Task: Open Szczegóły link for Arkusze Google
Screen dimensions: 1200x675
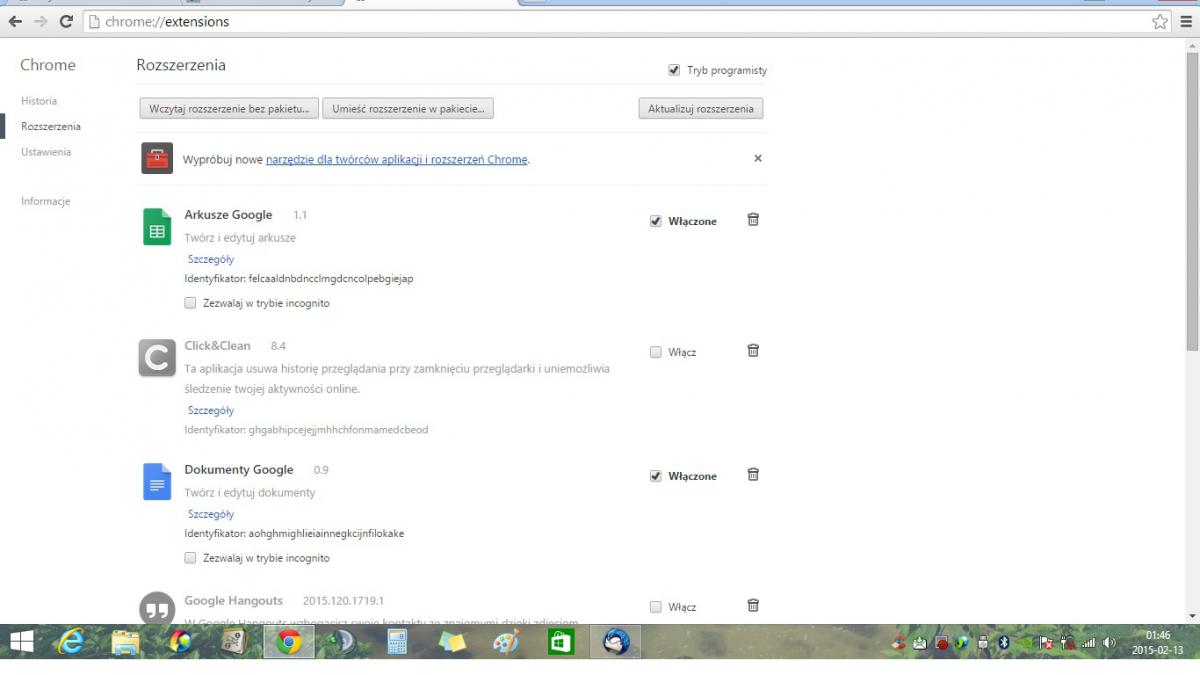Action: [x=211, y=259]
